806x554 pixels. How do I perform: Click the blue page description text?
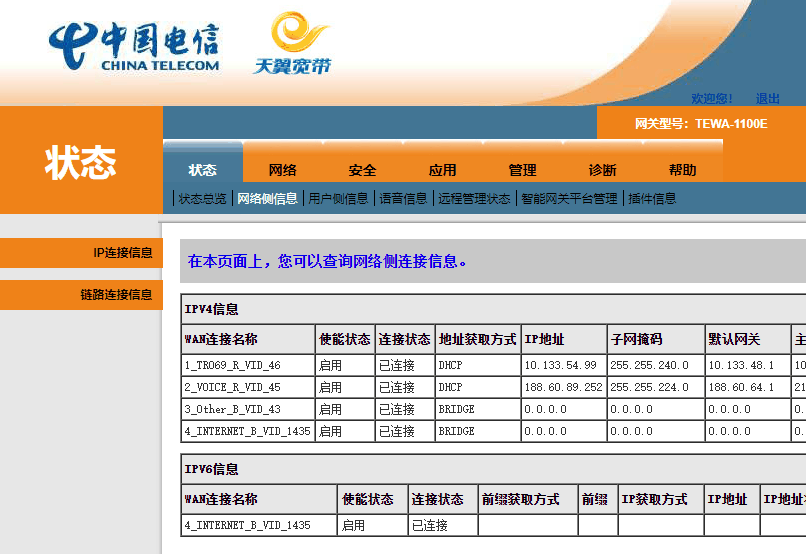click(x=327, y=262)
